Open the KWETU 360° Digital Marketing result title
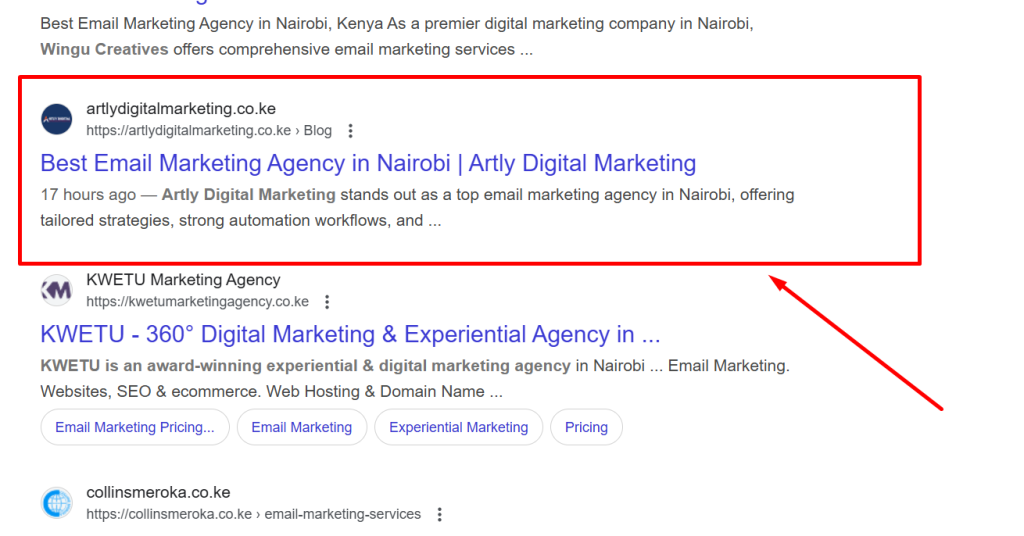The image size is (1024, 536). coord(350,334)
